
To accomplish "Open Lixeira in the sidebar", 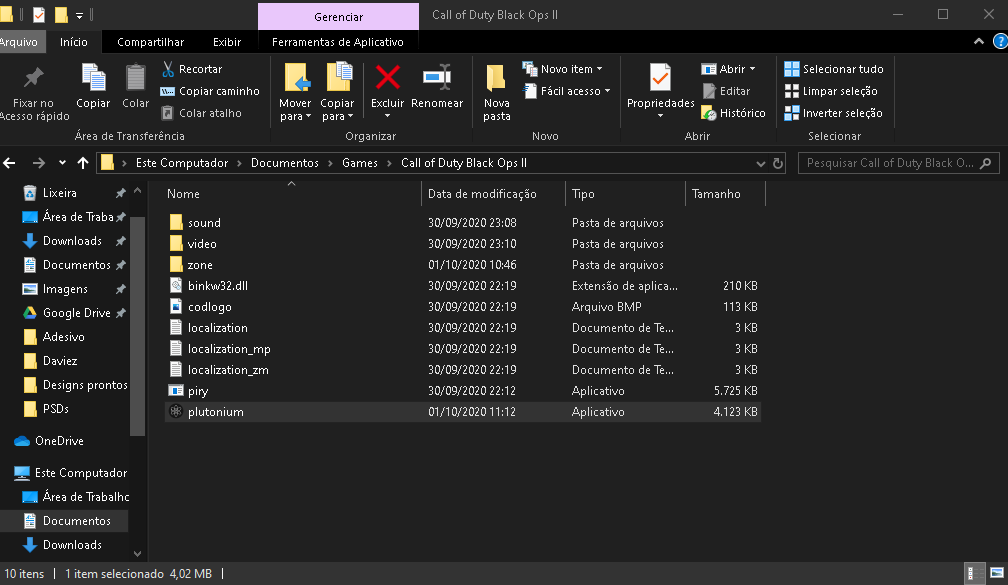I will pyautogui.click(x=59, y=193).
